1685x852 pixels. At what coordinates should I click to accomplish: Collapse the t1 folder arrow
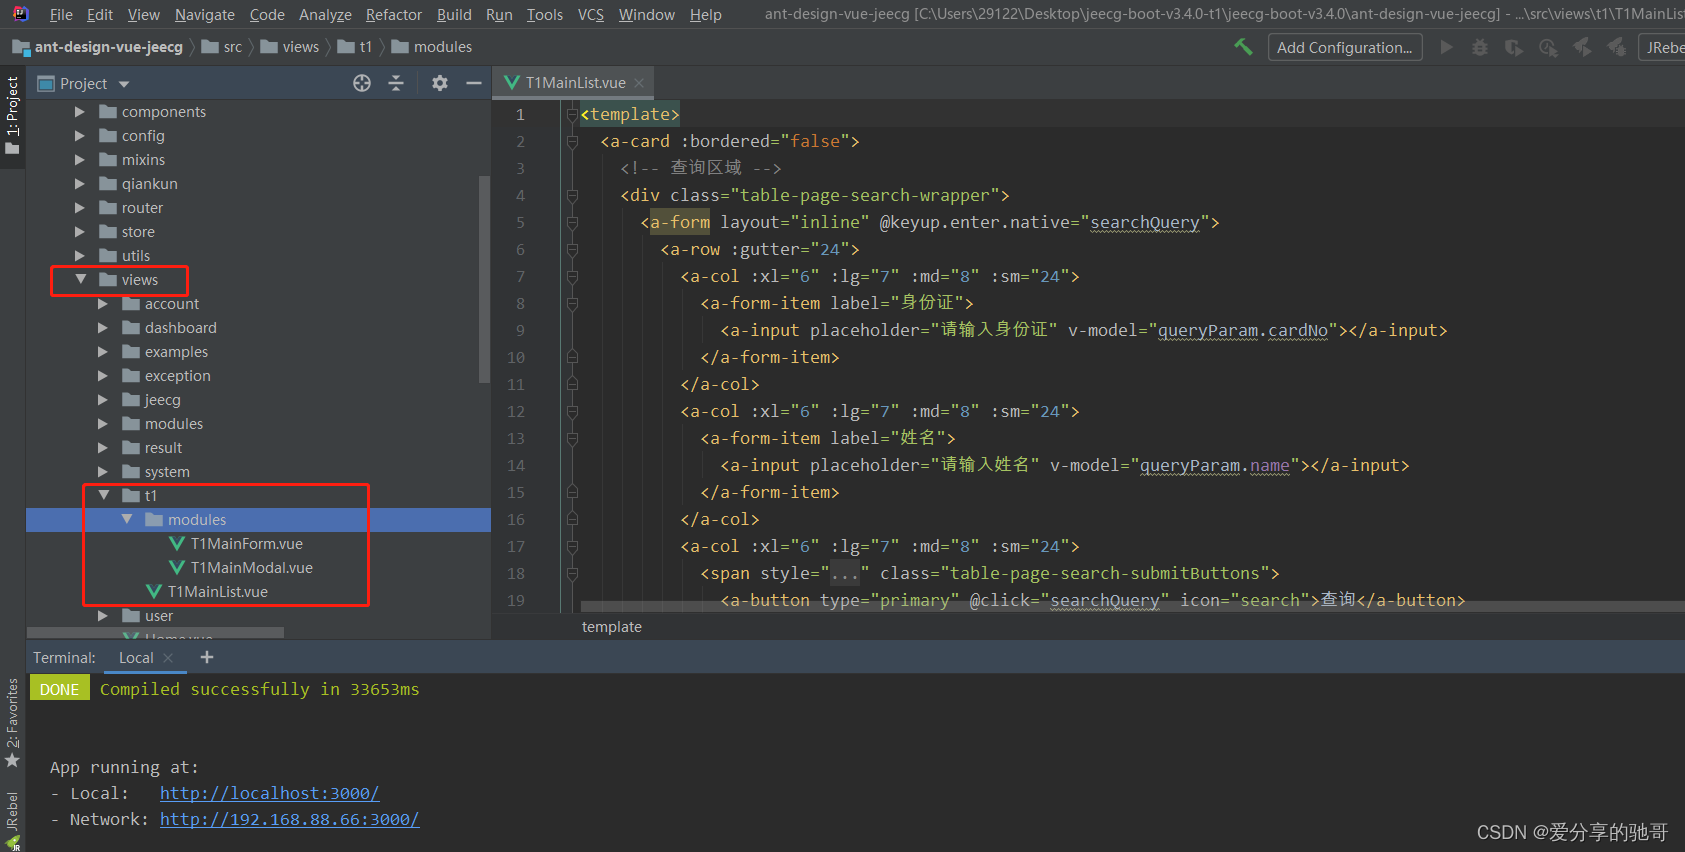(x=103, y=496)
